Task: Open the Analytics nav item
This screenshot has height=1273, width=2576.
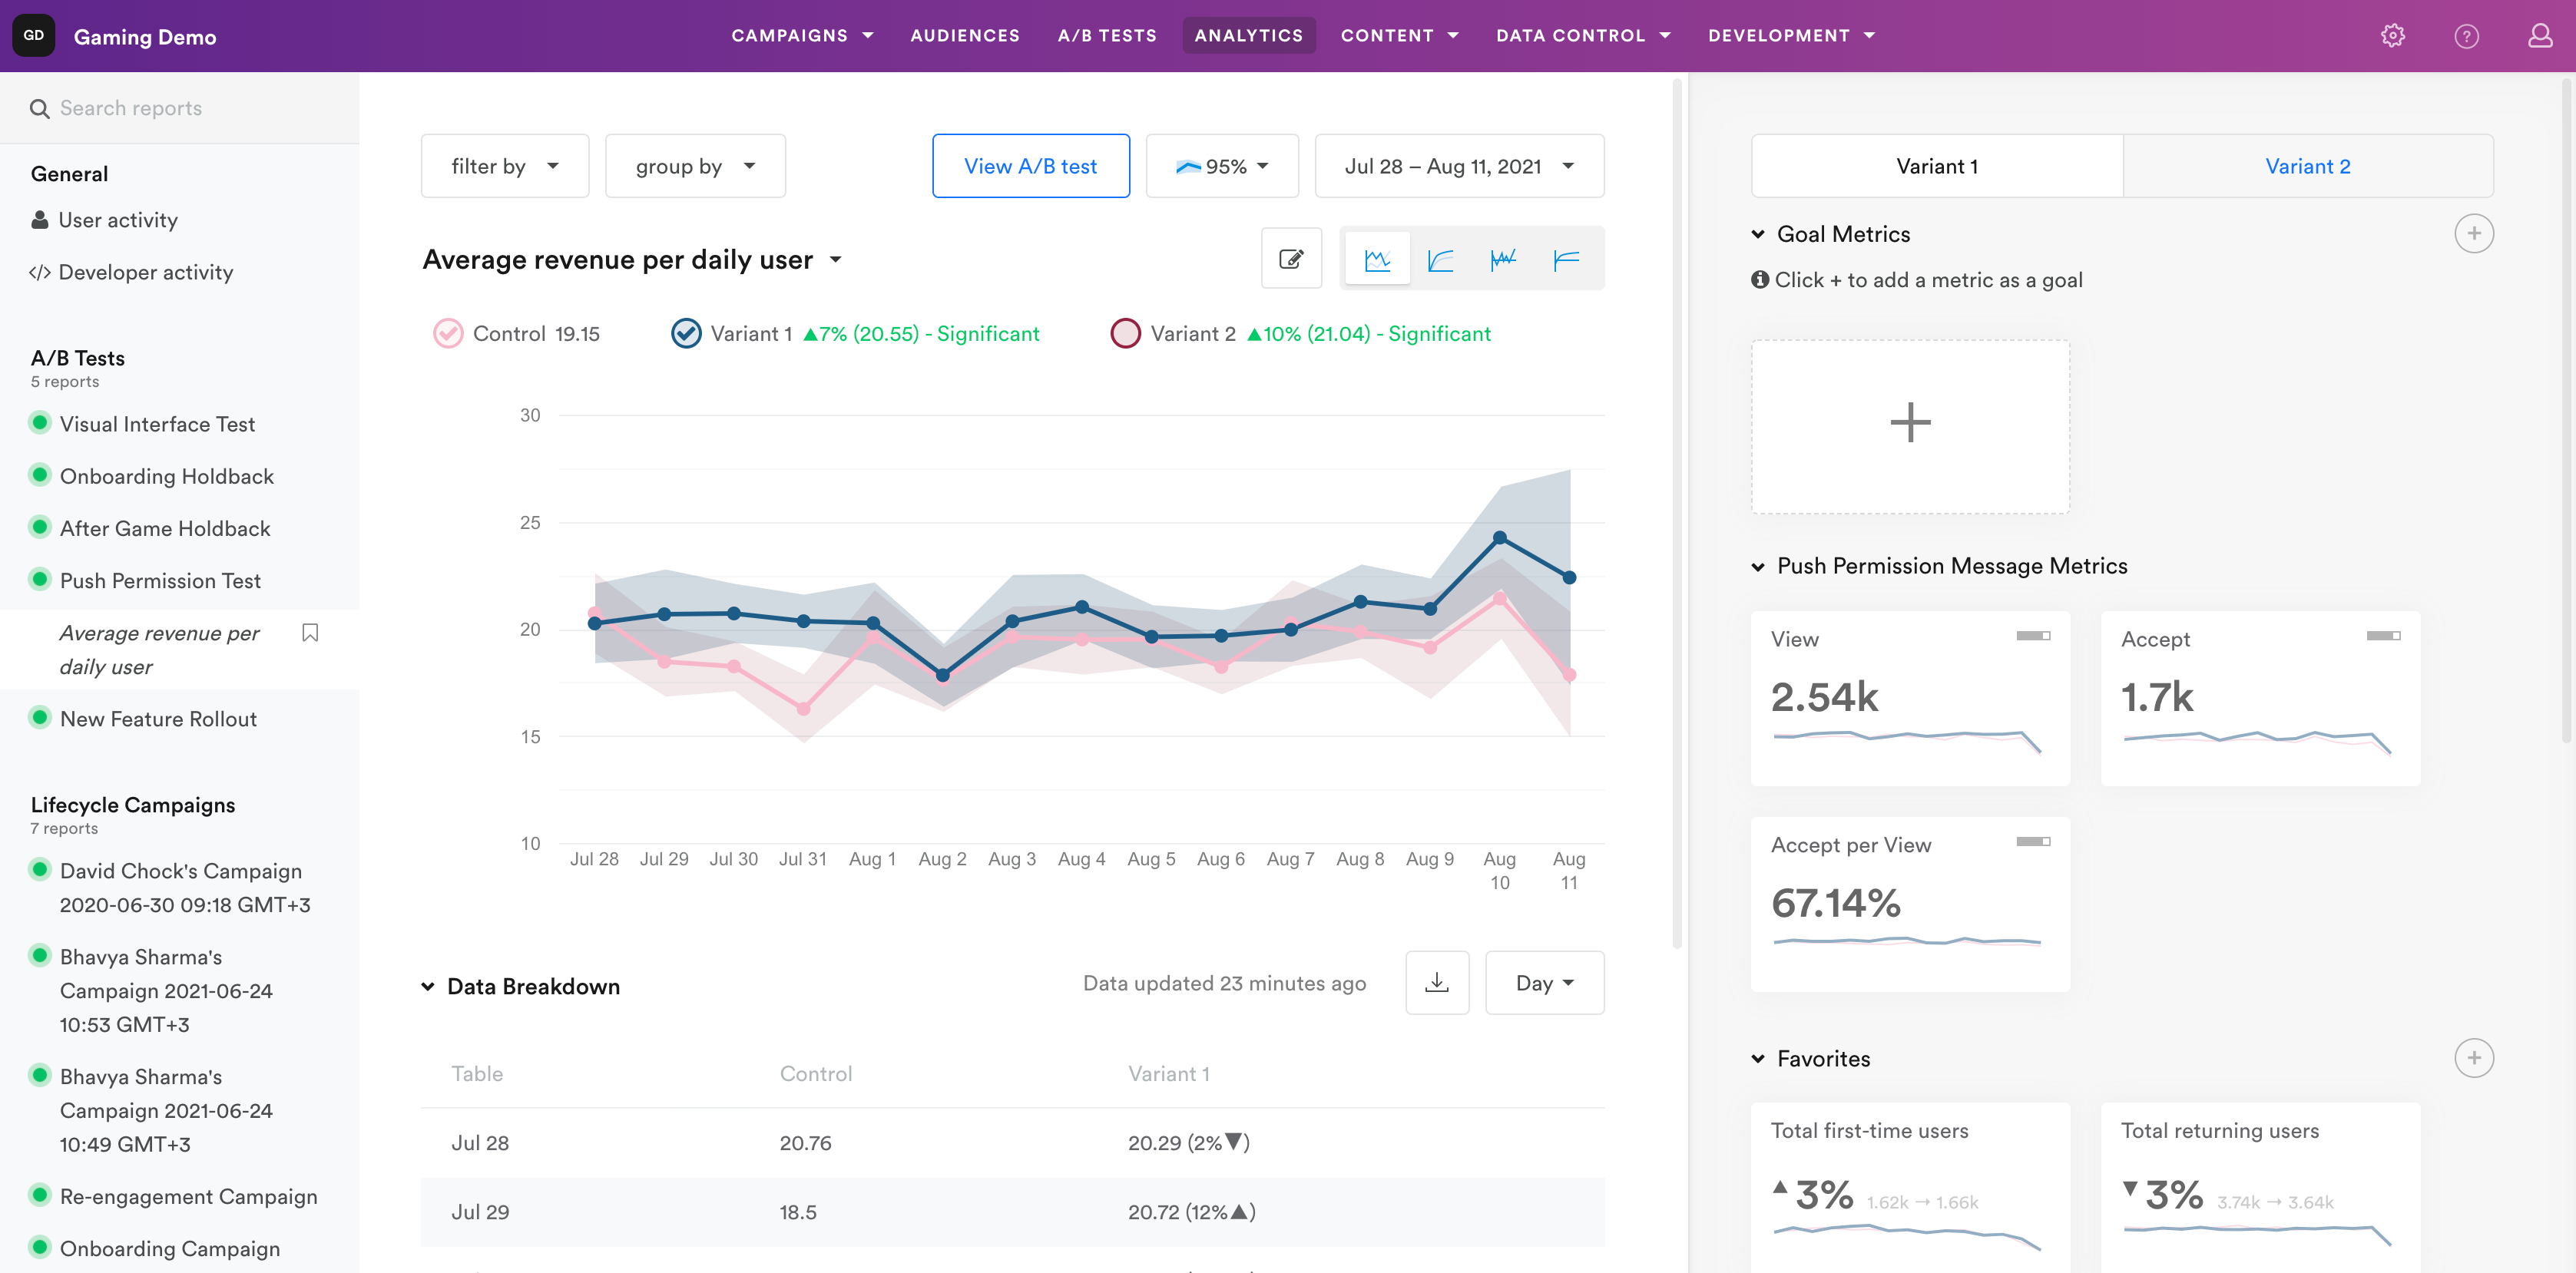Action: 1248,36
